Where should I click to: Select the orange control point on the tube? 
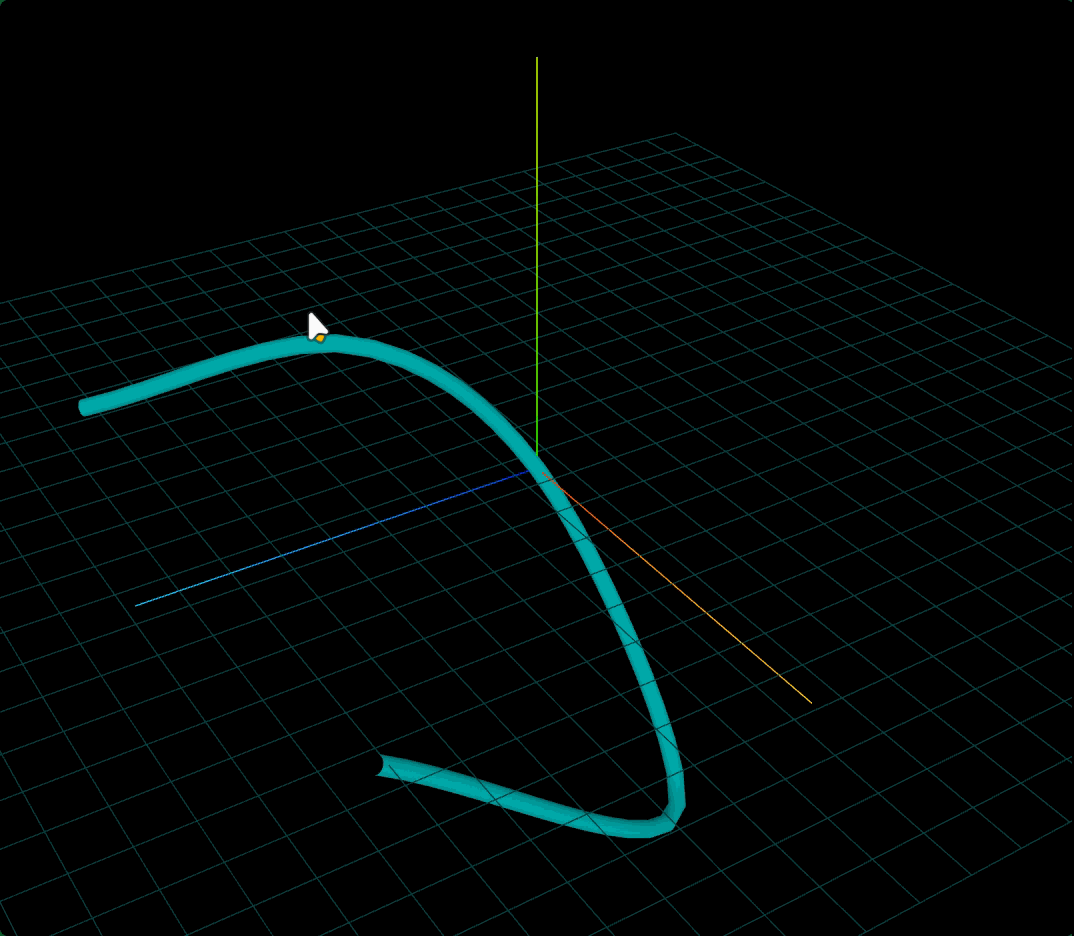pos(320,338)
